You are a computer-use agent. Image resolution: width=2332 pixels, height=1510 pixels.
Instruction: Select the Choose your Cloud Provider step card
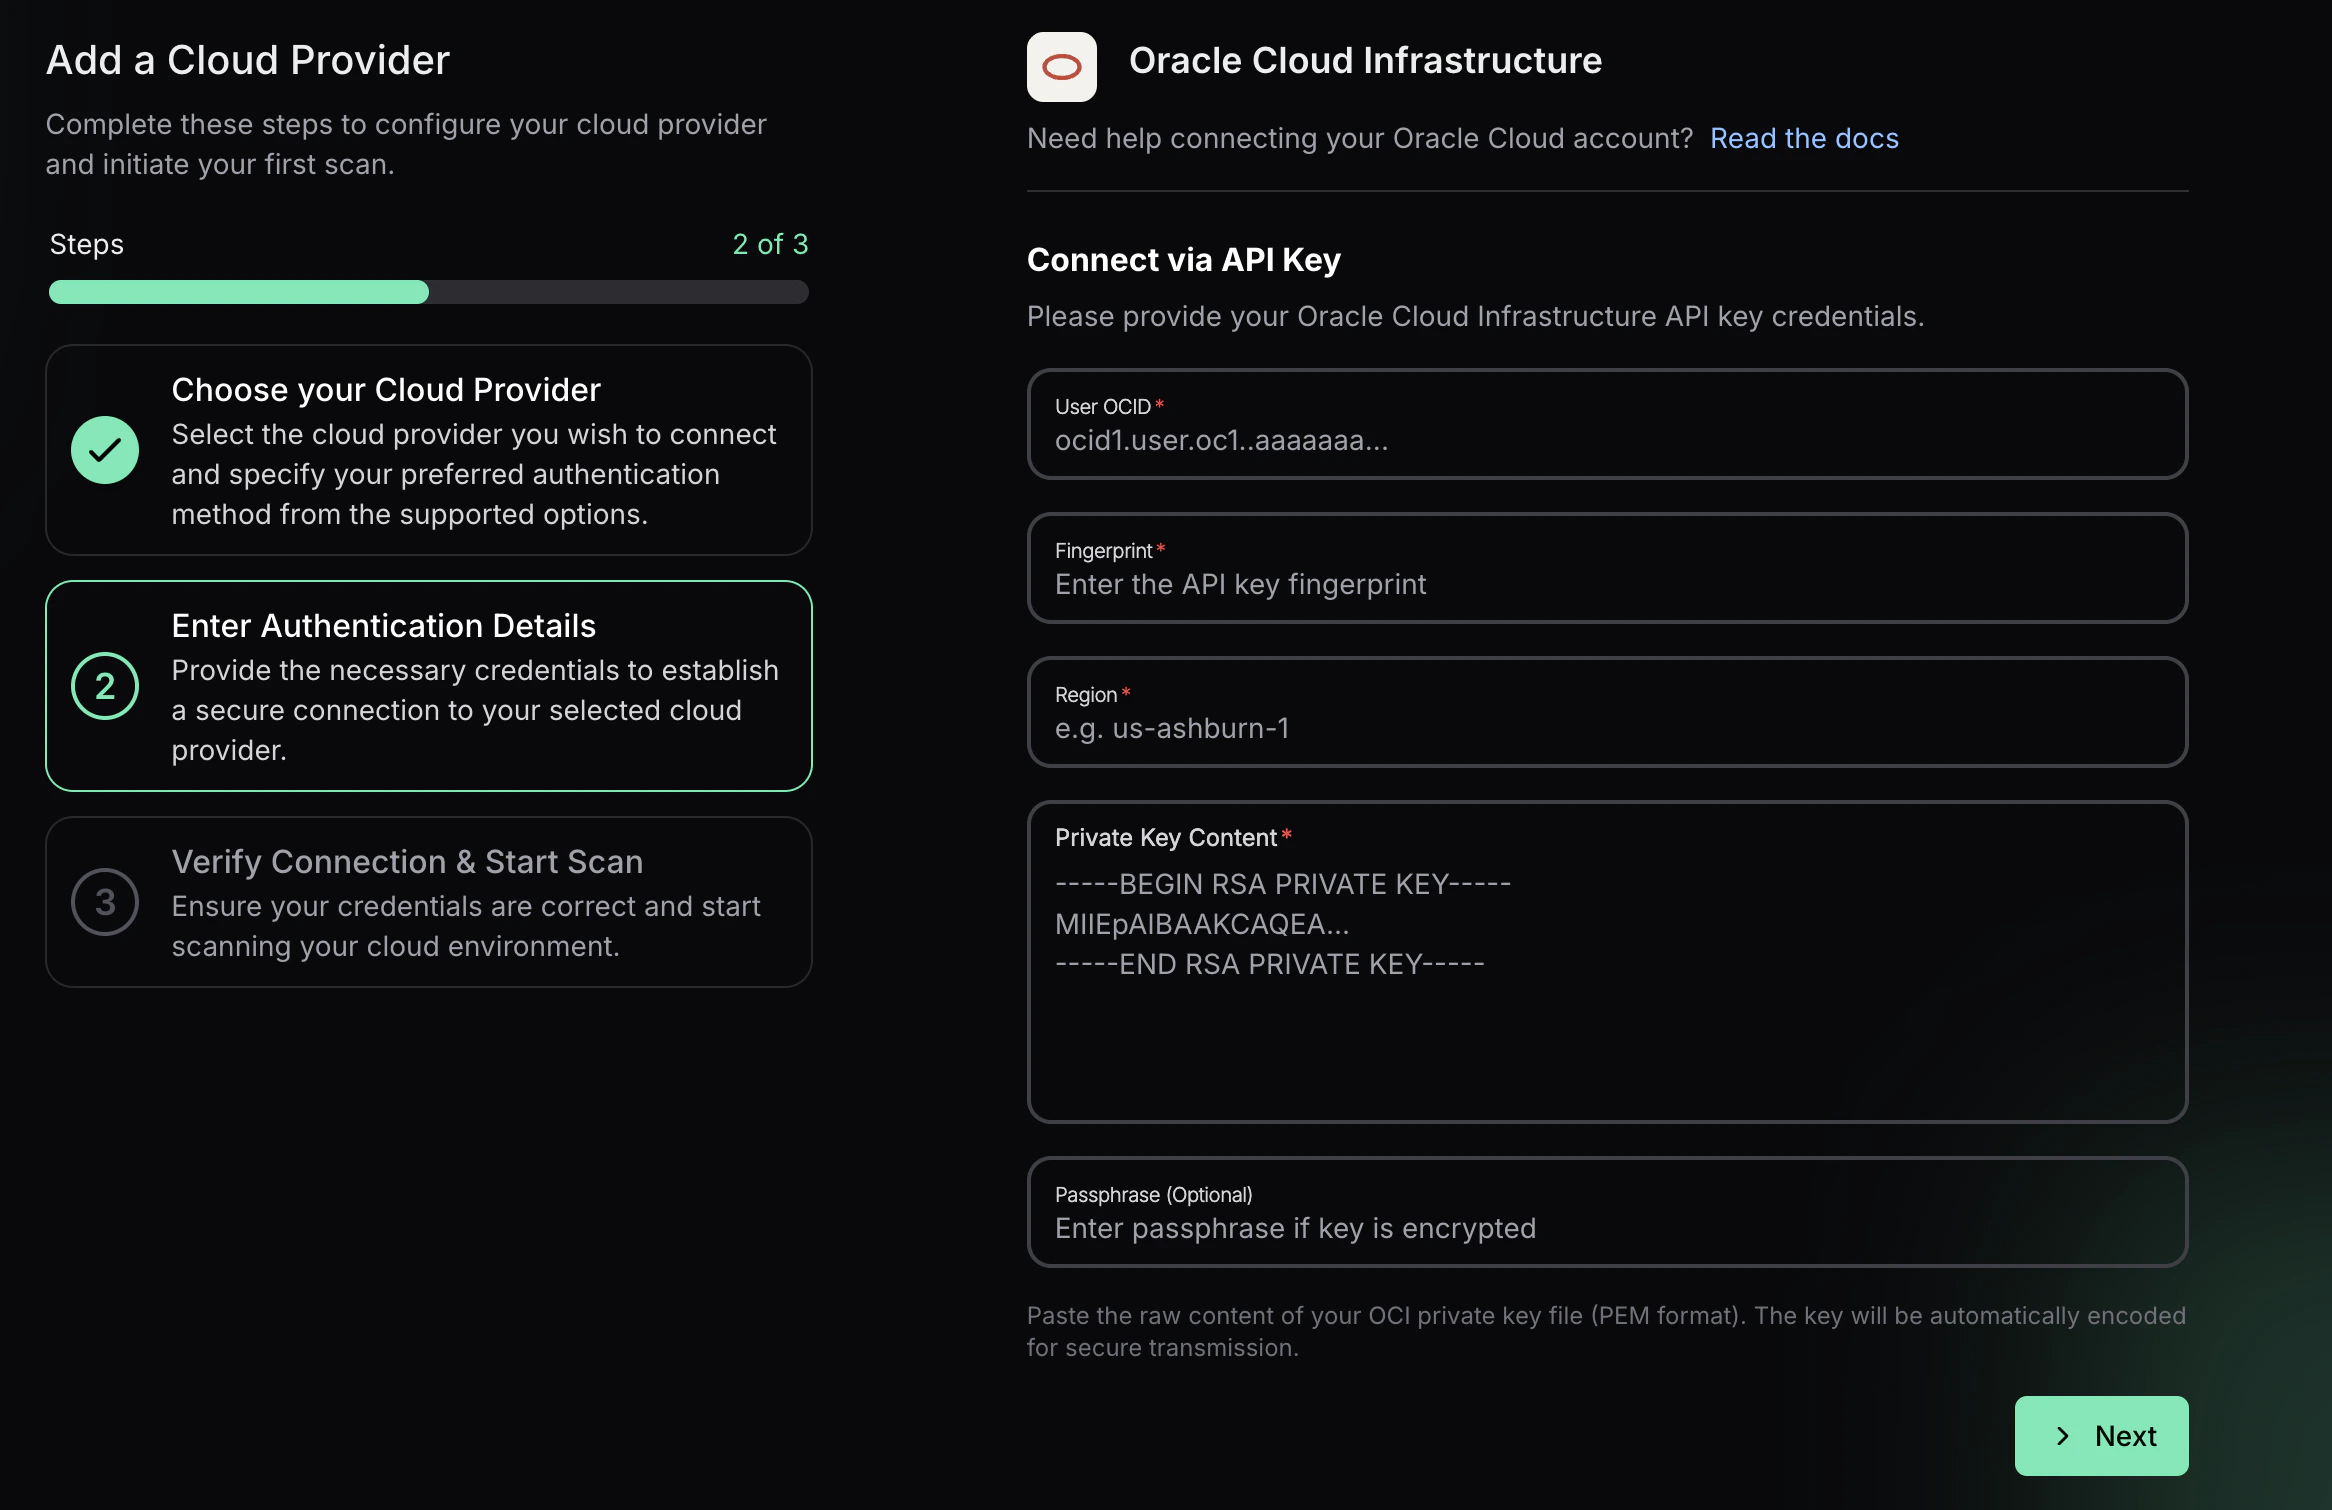[428, 450]
